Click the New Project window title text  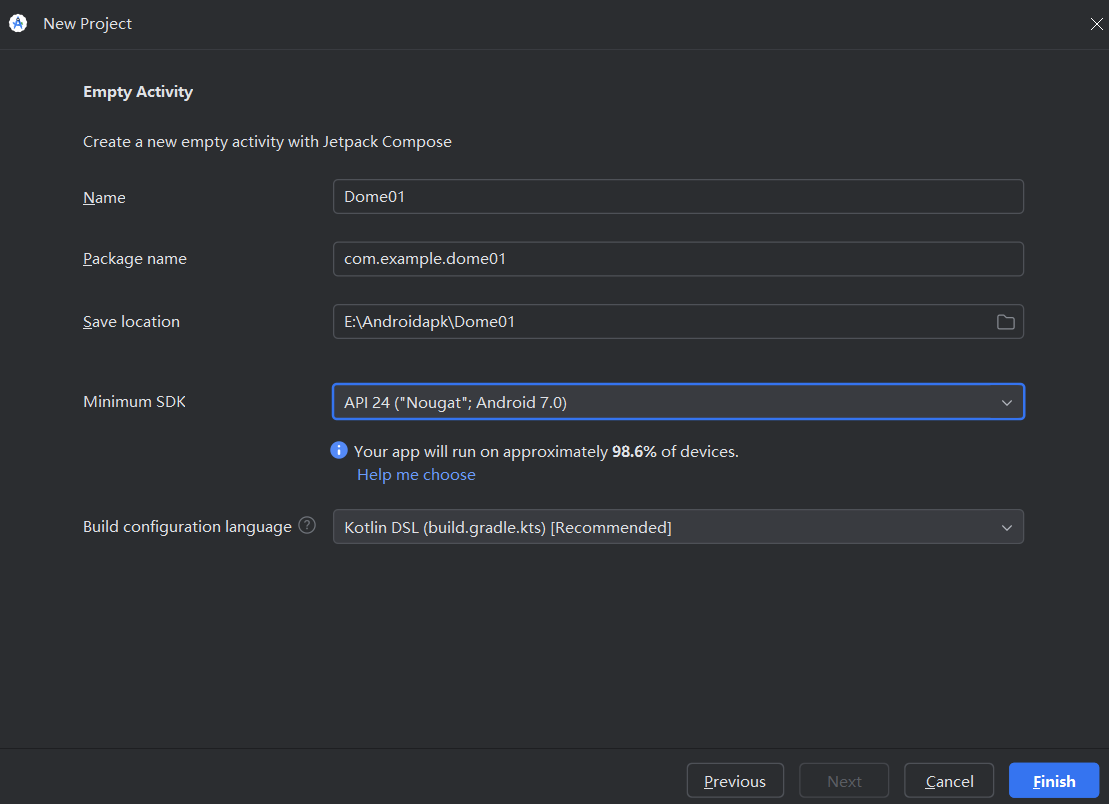click(x=87, y=24)
